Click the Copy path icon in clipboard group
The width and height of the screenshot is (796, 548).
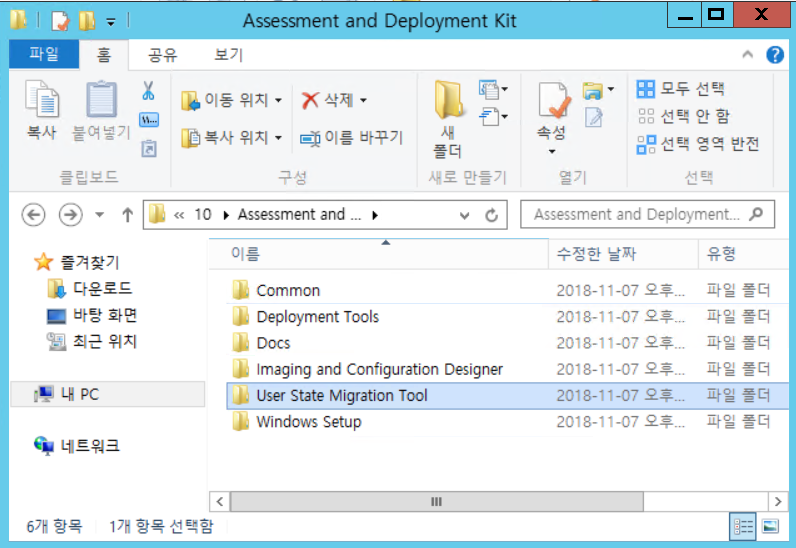[x=149, y=120]
